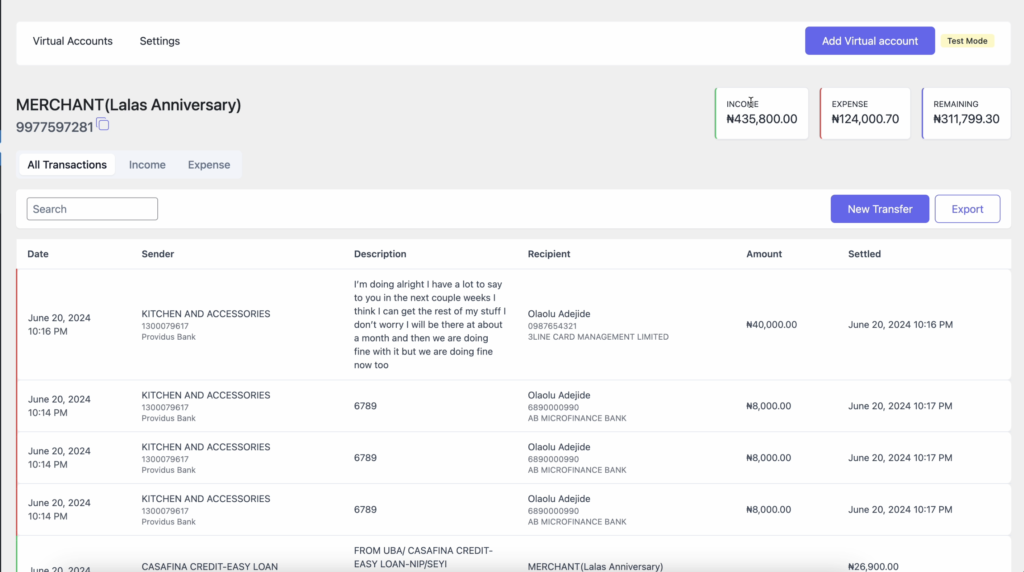This screenshot has height=572, width=1024.
Task: Click the Add Virtual account button
Action: click(x=869, y=41)
